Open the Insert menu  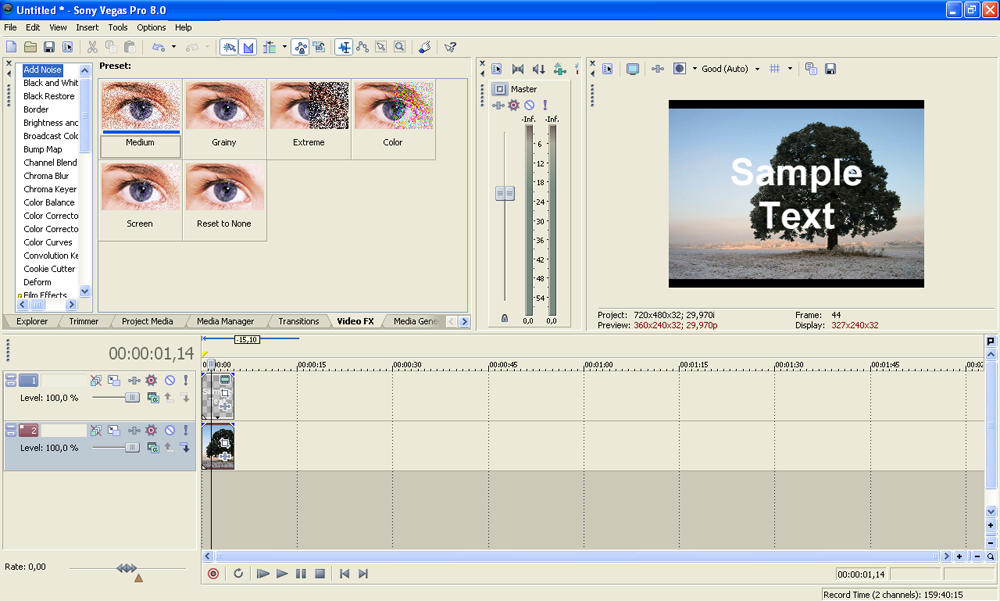click(87, 27)
